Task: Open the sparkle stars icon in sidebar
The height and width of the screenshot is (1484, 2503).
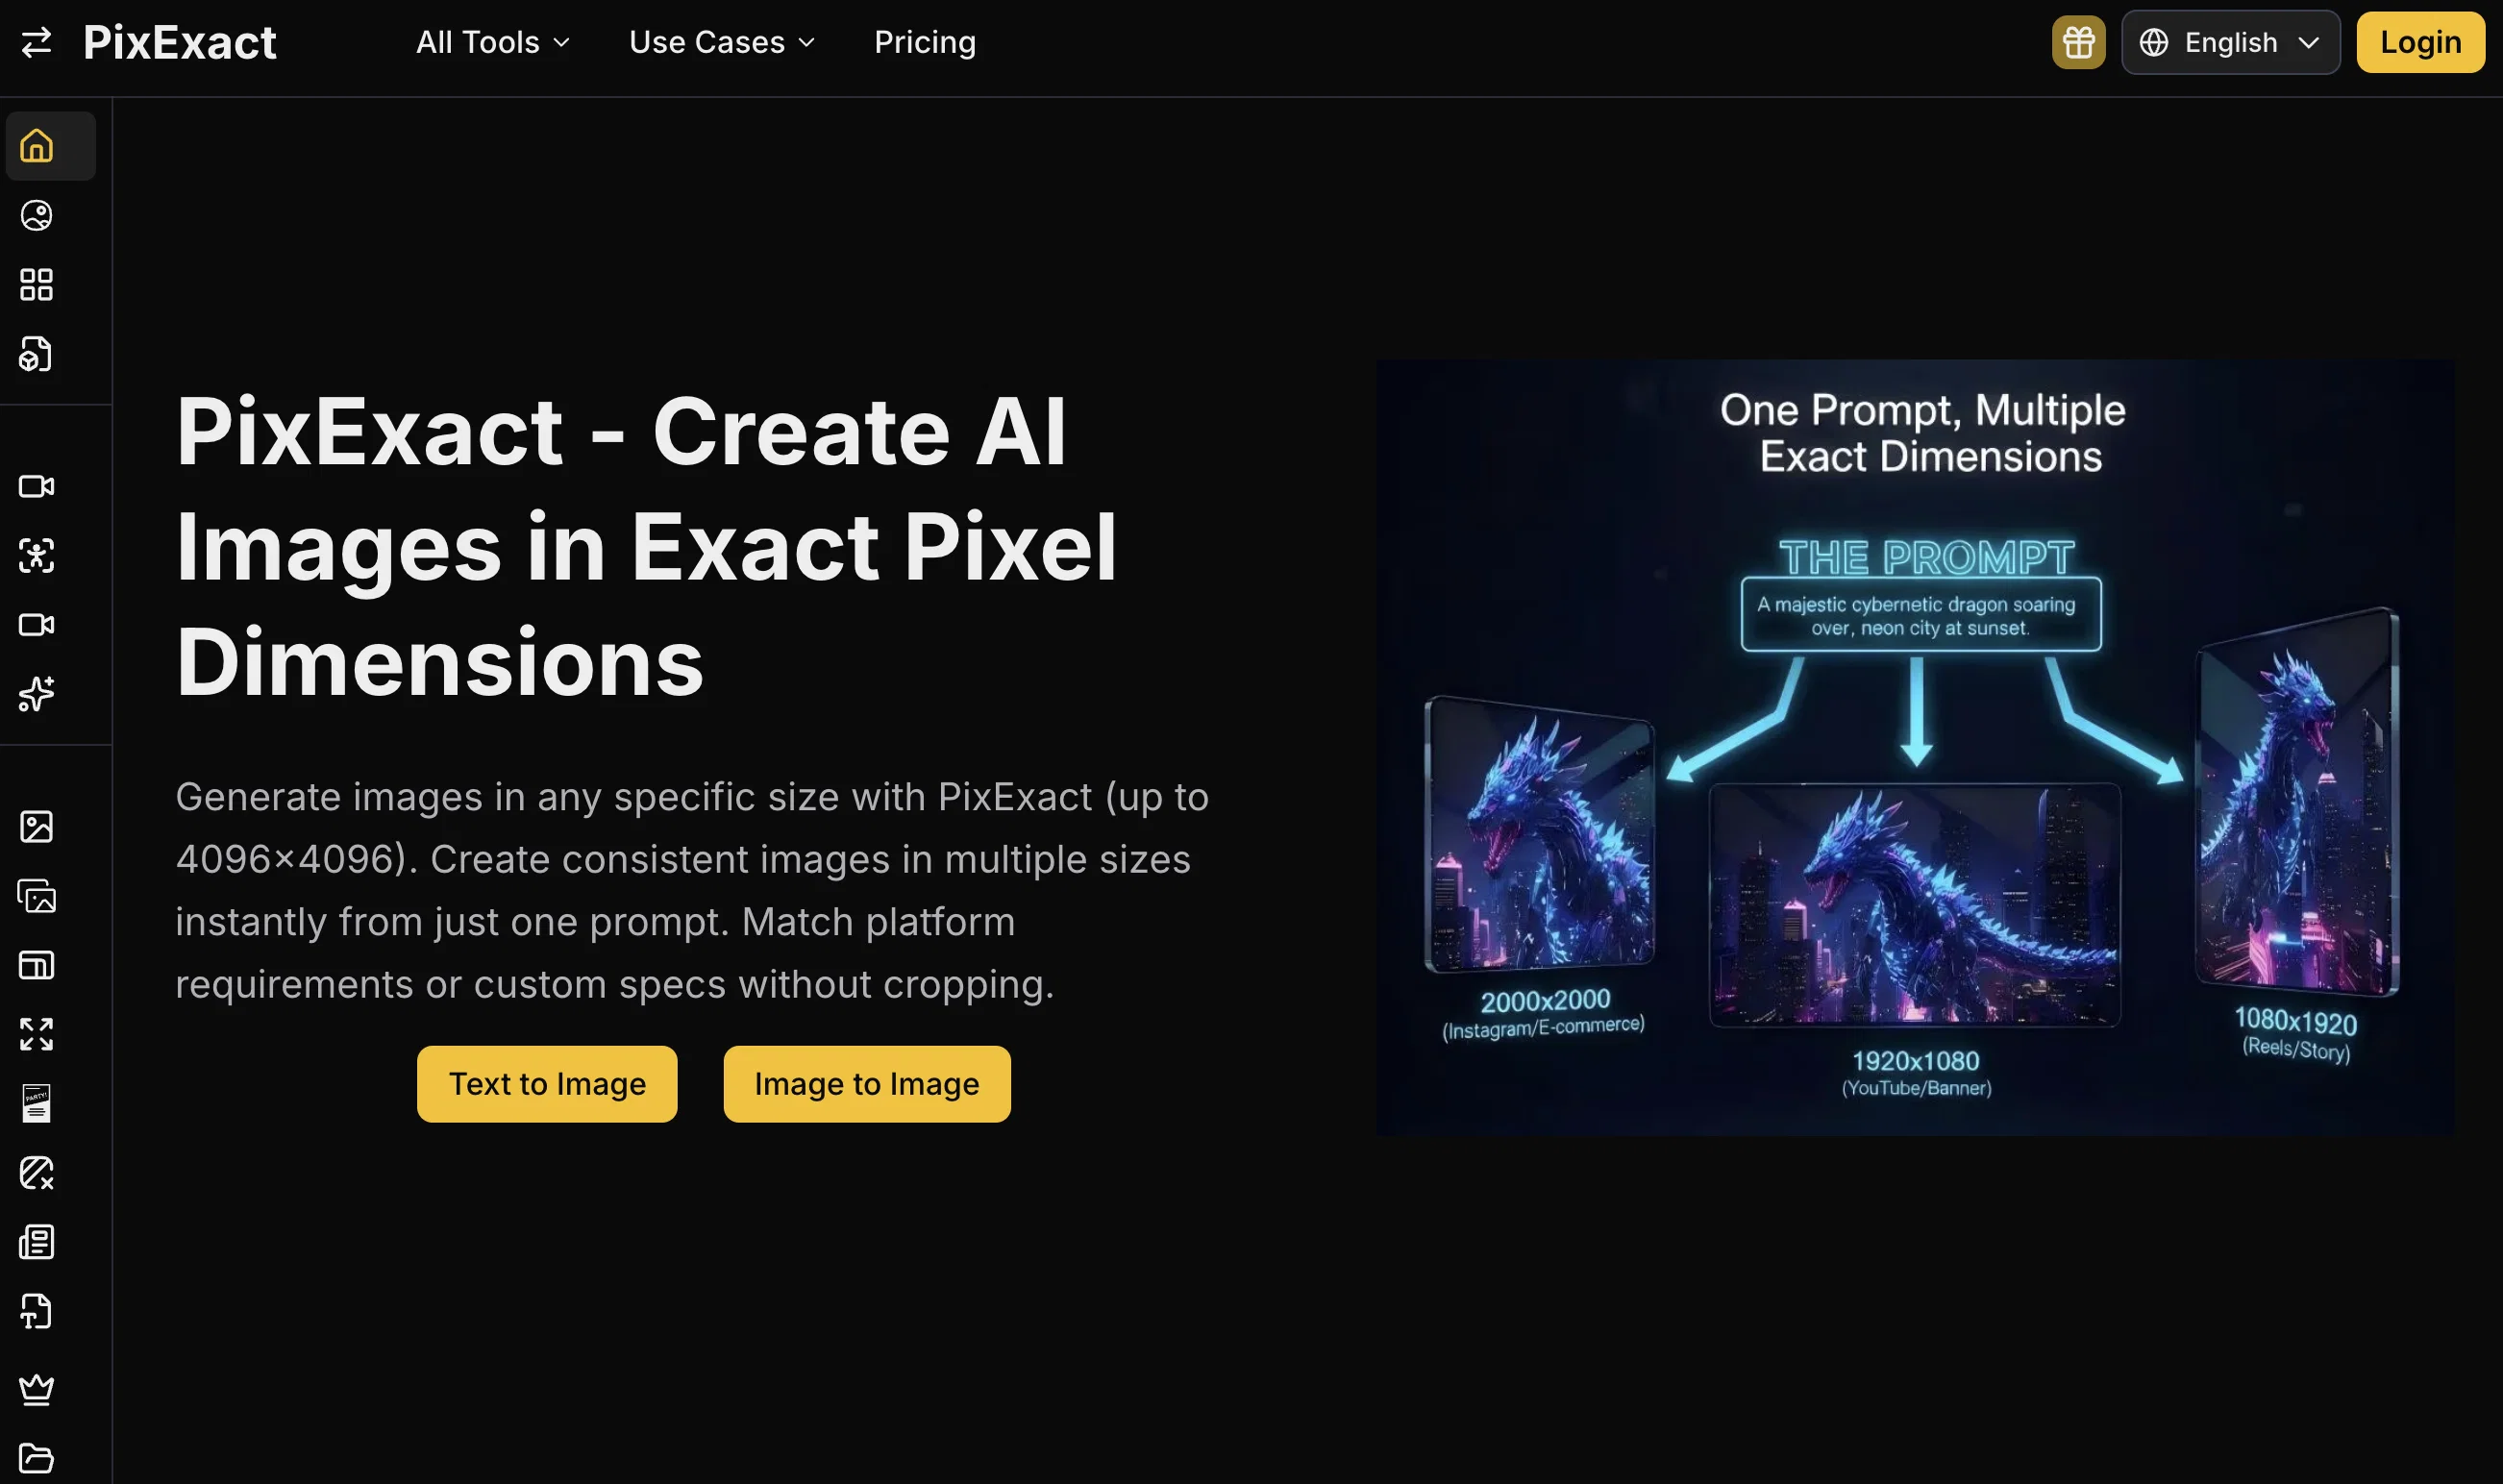Action: click(x=37, y=694)
